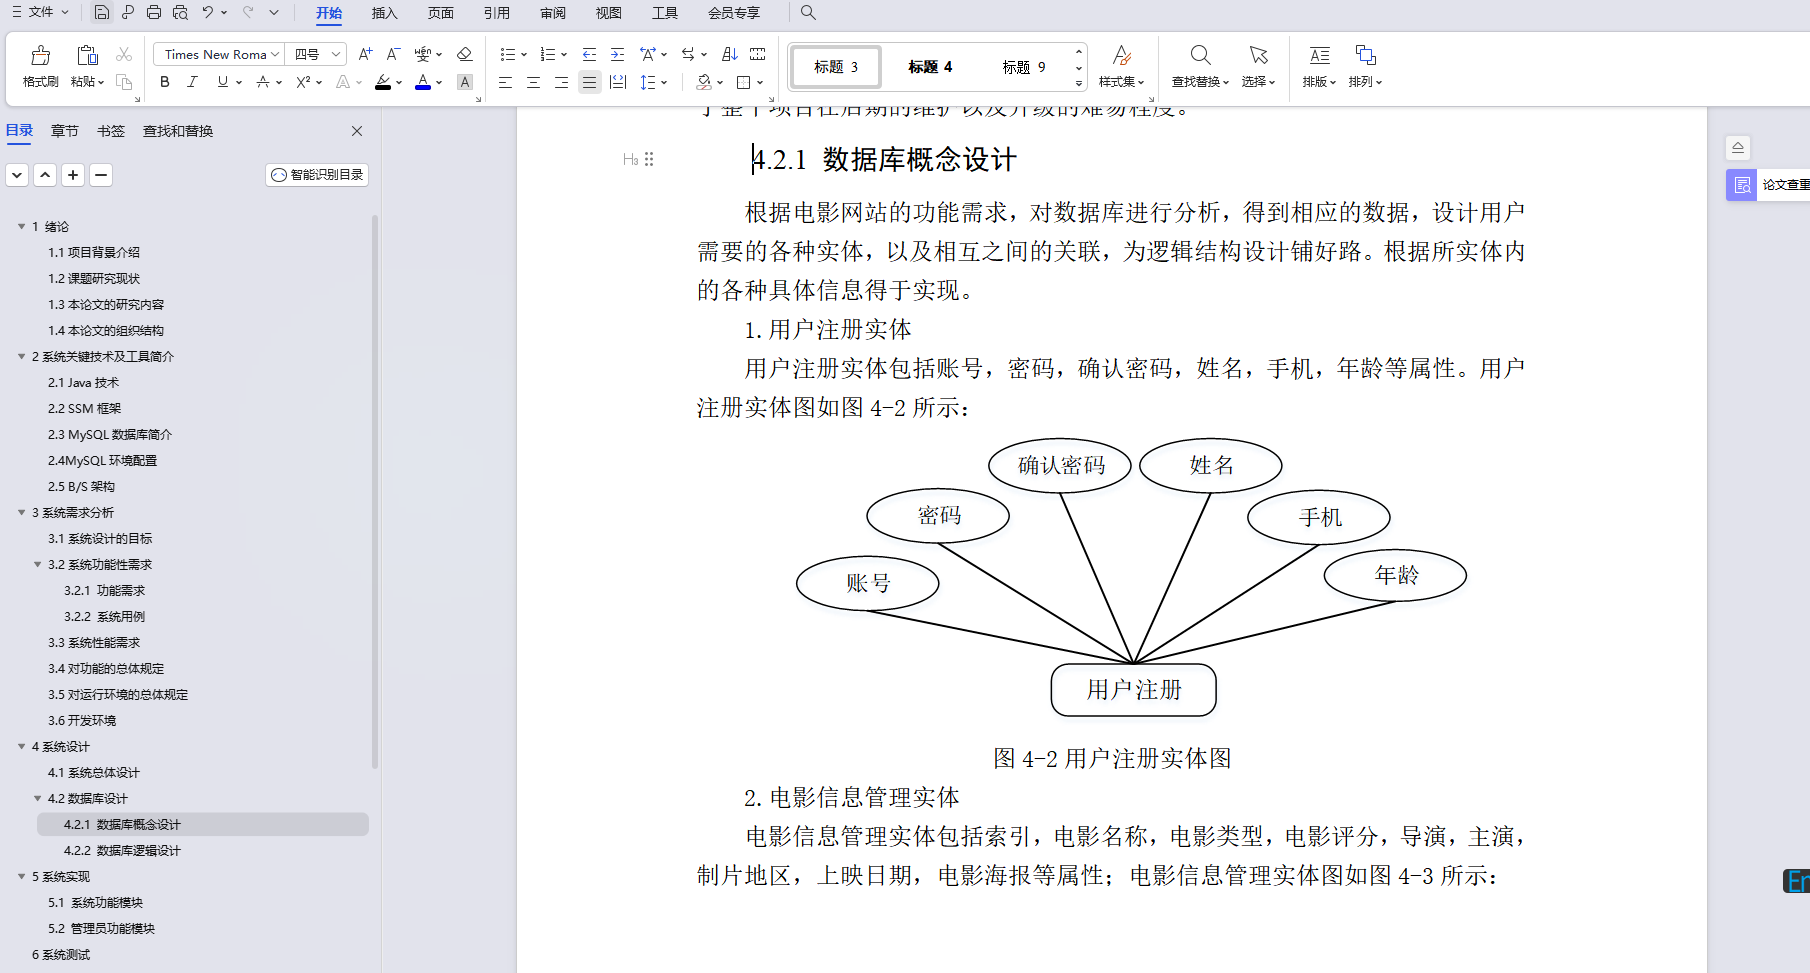Toggle Underline formatting
Screen dimensions: 1810x973
pyautogui.click(x=222, y=82)
